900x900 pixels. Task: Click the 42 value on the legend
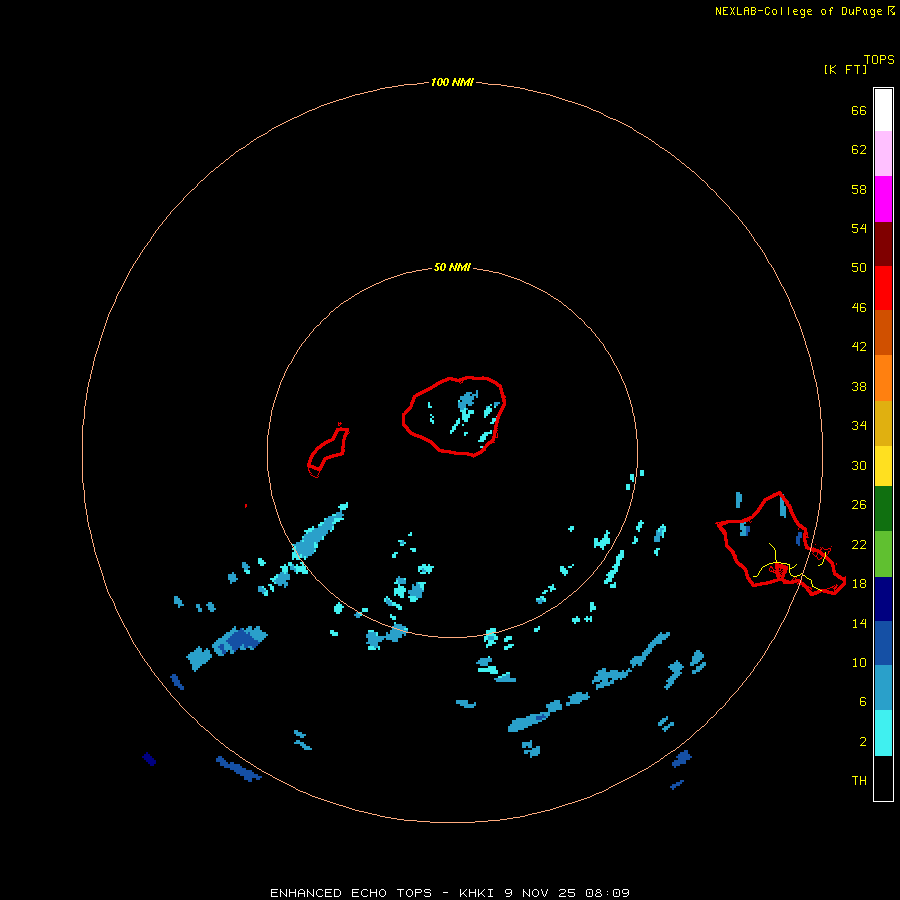pos(859,347)
